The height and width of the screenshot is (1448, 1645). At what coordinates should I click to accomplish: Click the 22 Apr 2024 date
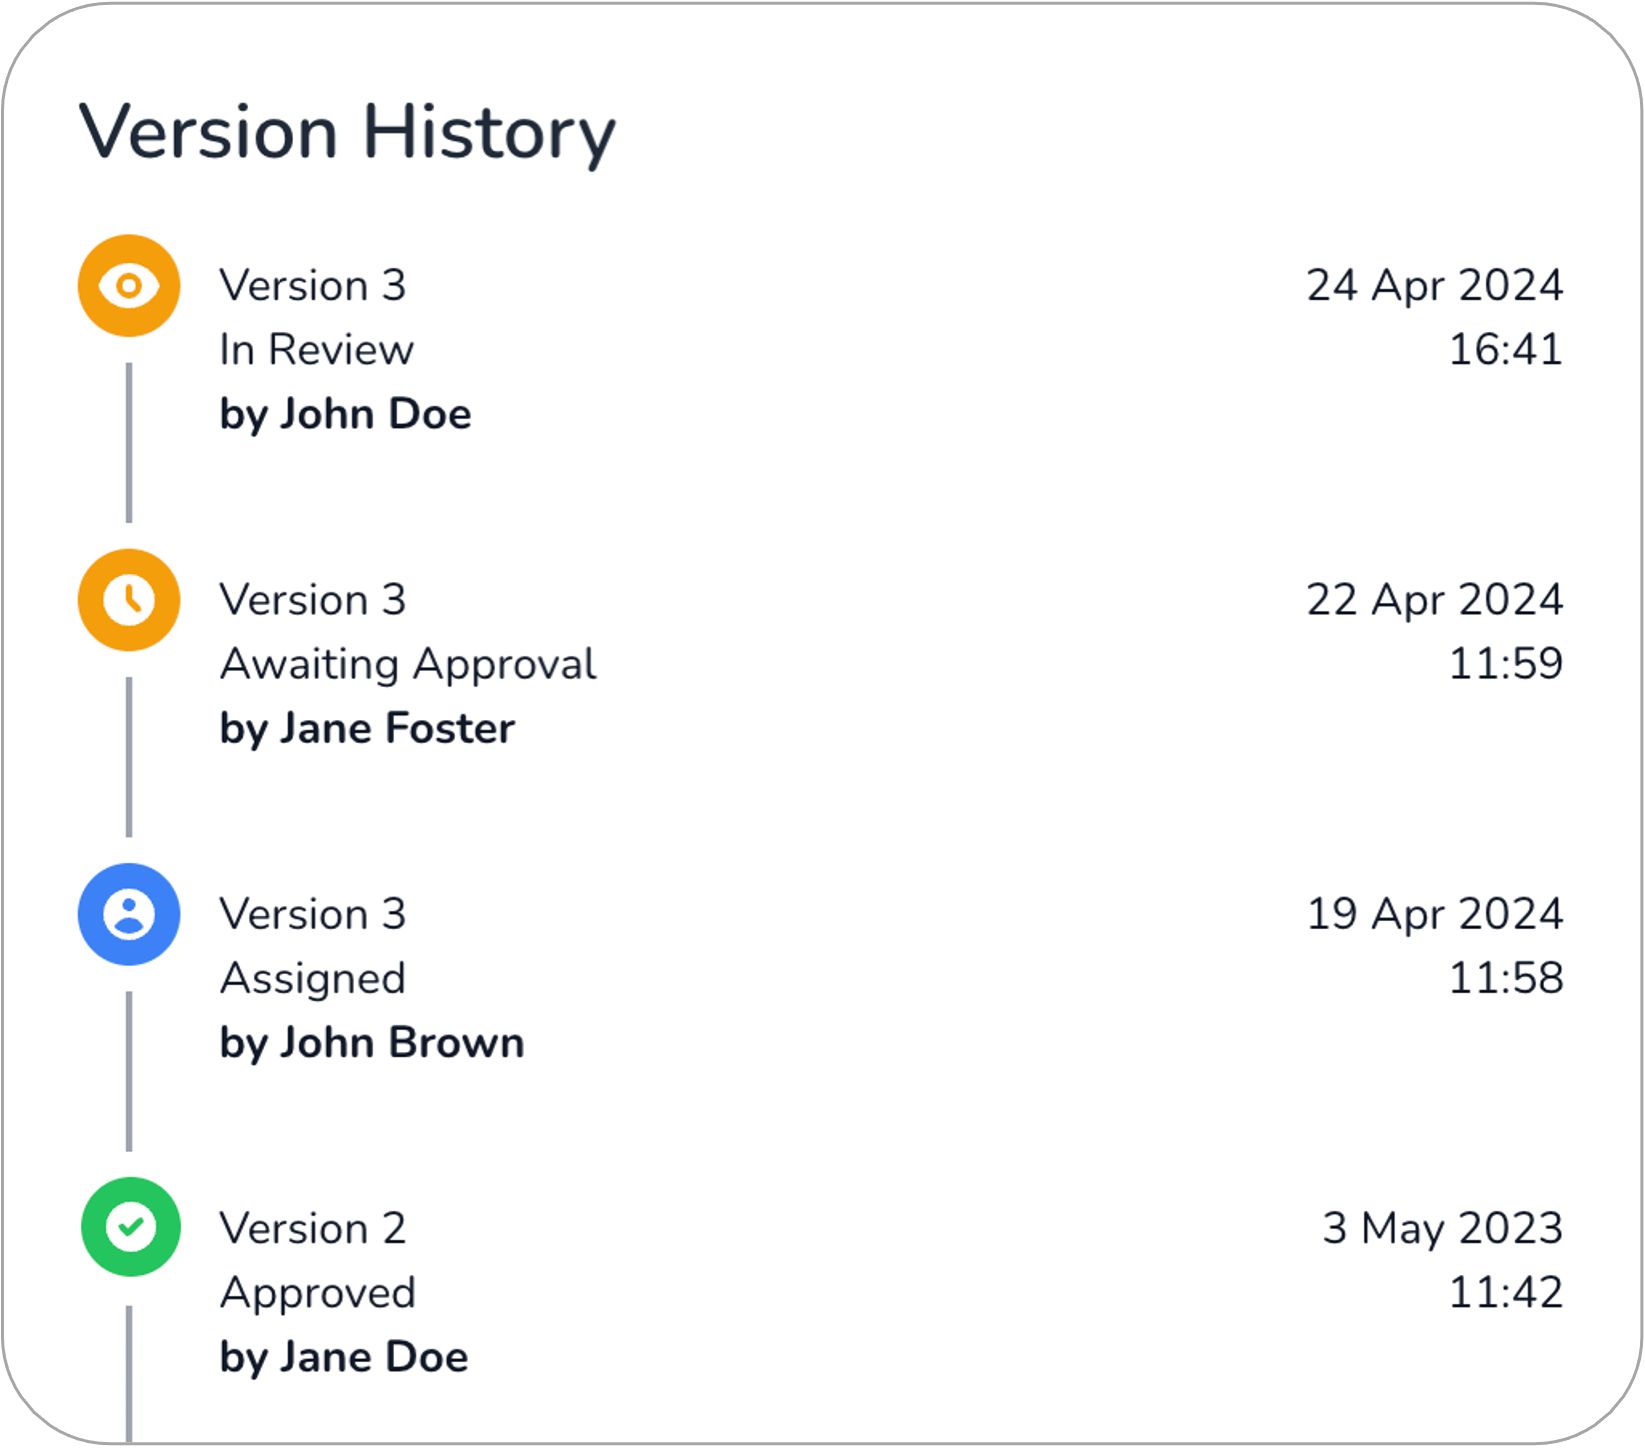pos(1435,600)
